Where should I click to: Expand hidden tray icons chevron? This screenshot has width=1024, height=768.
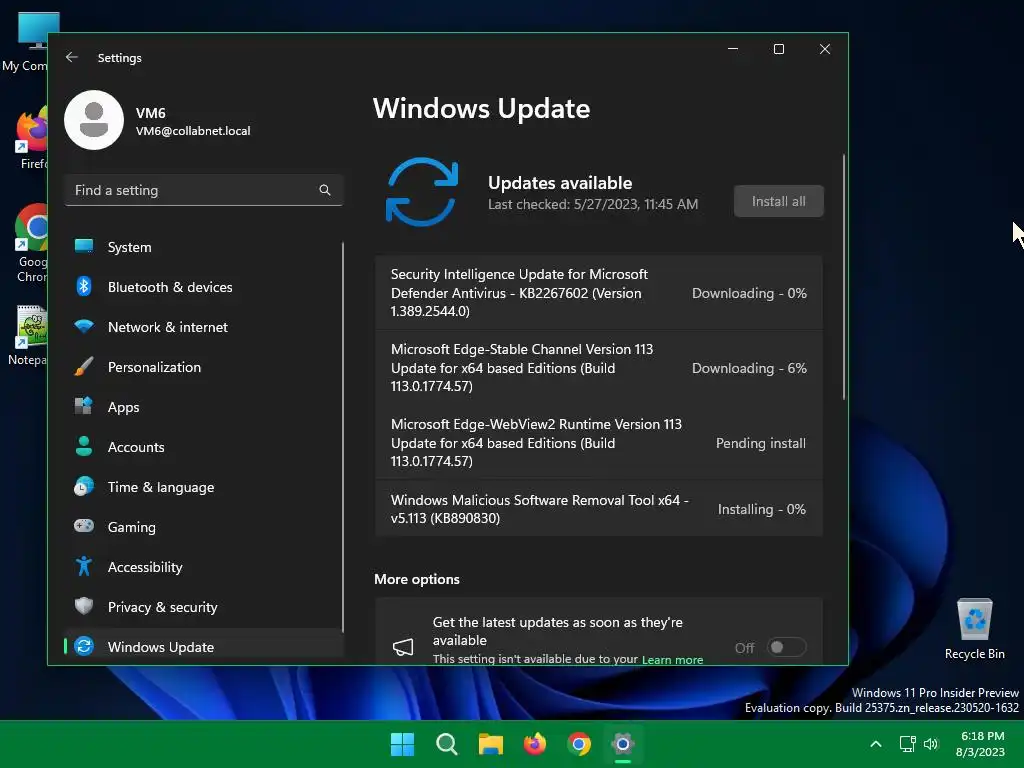click(x=876, y=744)
